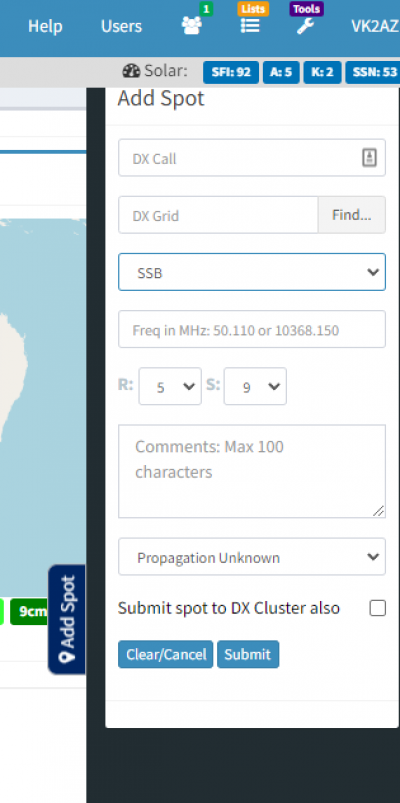Open the Lists icon menu
The height and width of the screenshot is (803, 400).
pos(250,26)
